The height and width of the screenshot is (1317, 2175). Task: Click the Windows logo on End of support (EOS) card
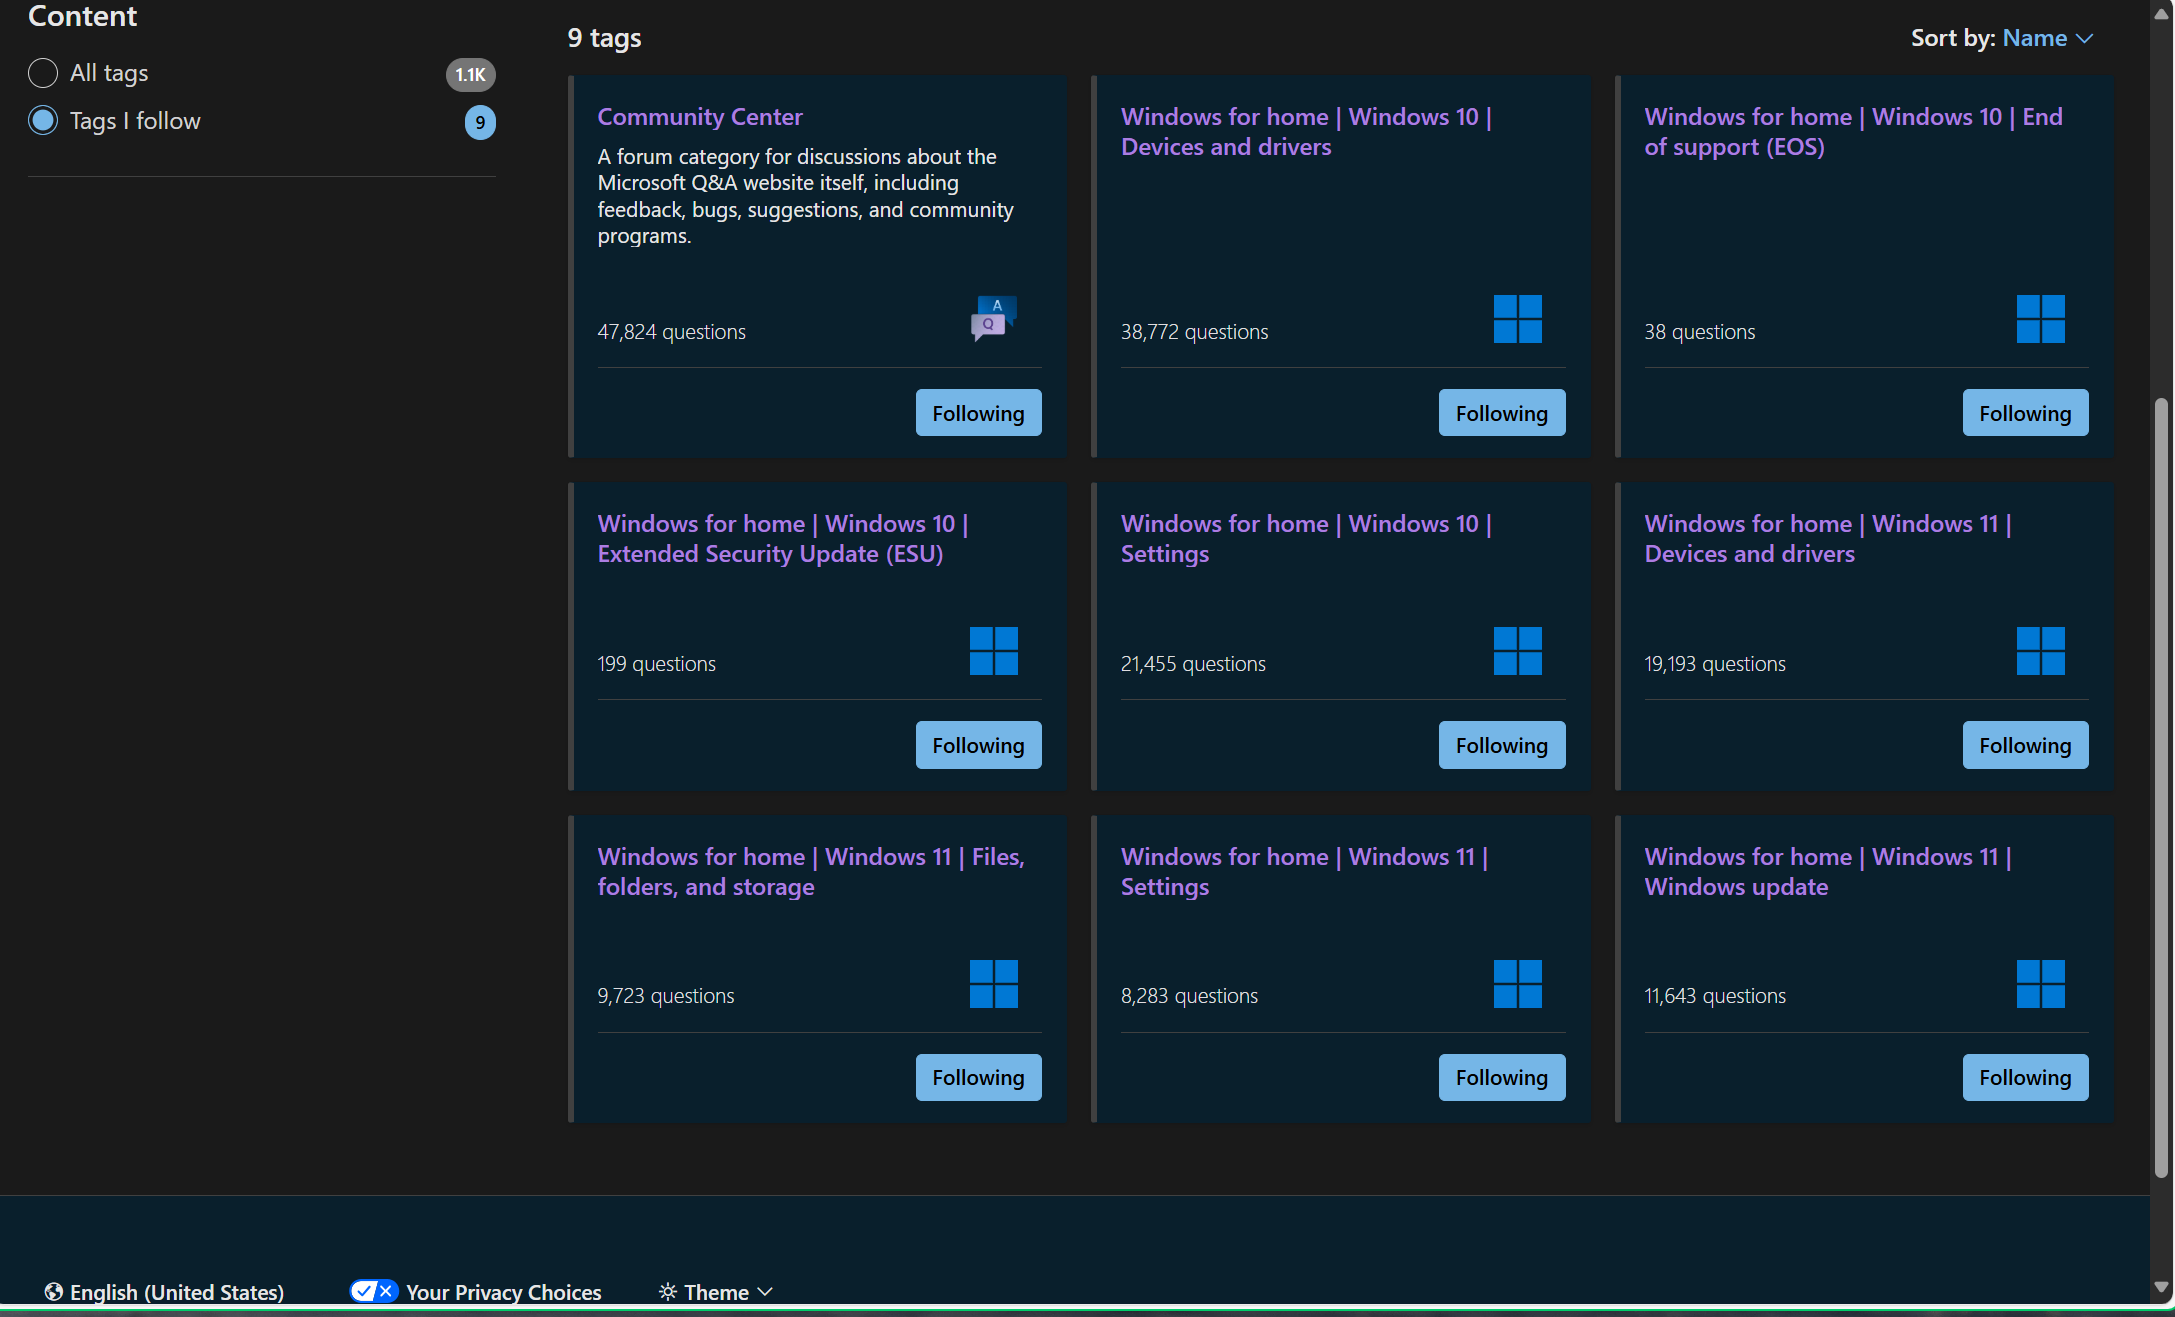point(2040,320)
